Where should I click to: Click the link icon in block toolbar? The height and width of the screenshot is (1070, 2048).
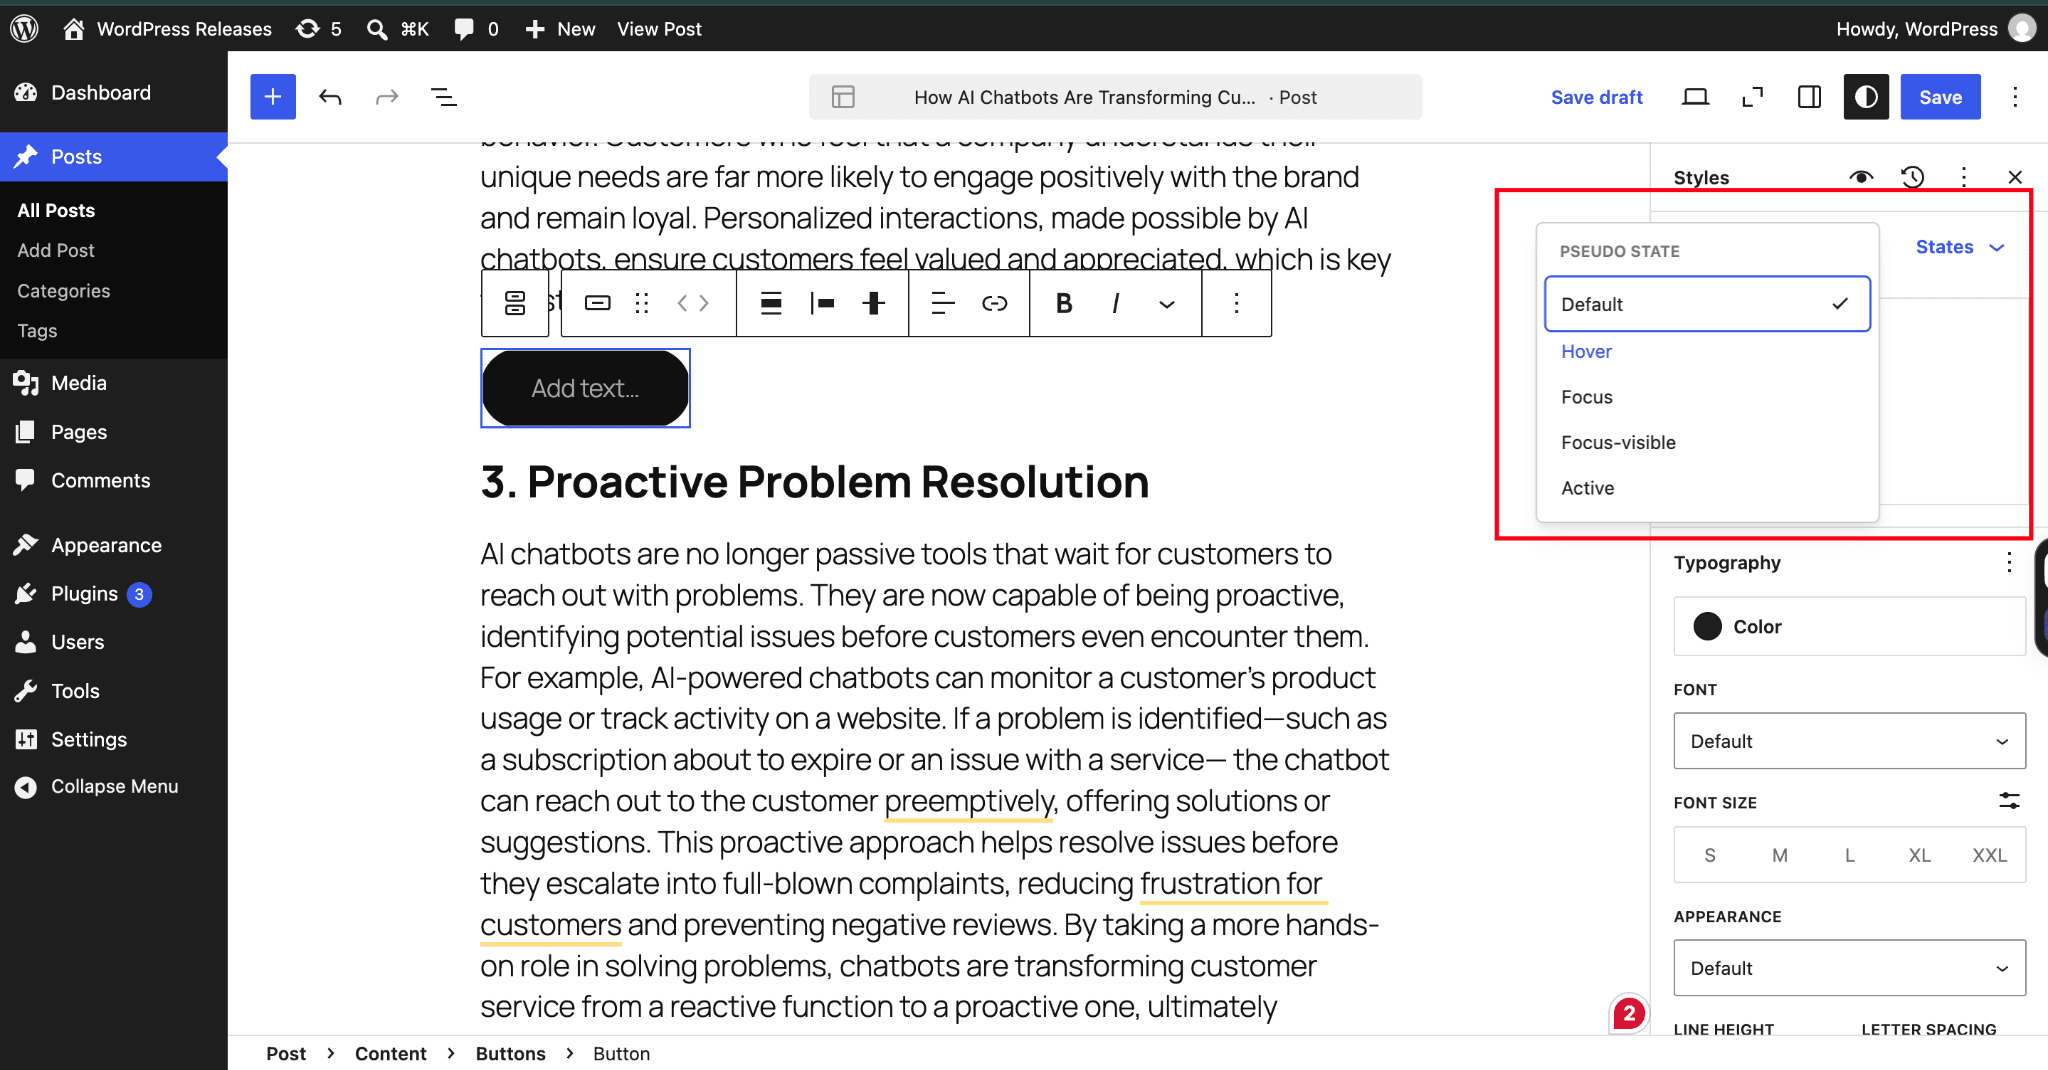coord(994,303)
